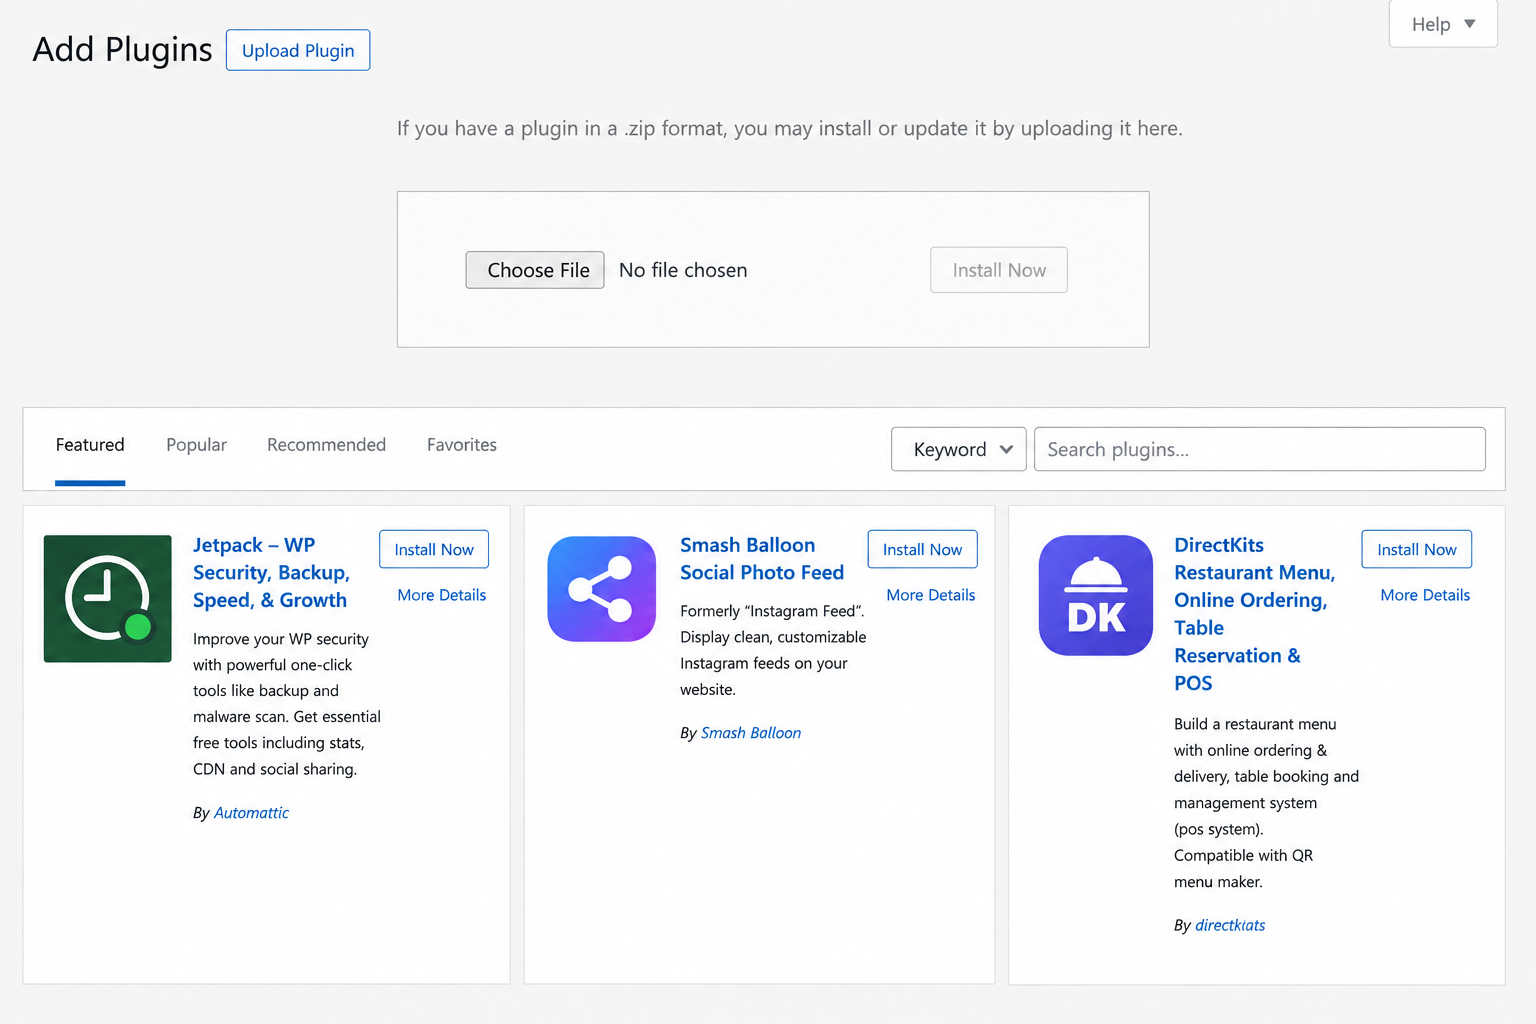Click the zip format upload instruction text
The image size is (1536, 1024).
789,128
